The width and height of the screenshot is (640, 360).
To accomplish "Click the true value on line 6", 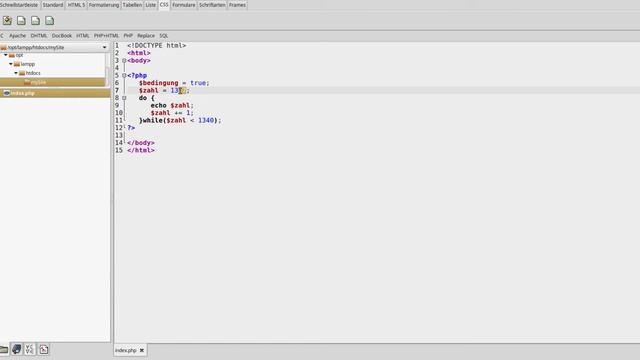I will click(x=198, y=83).
